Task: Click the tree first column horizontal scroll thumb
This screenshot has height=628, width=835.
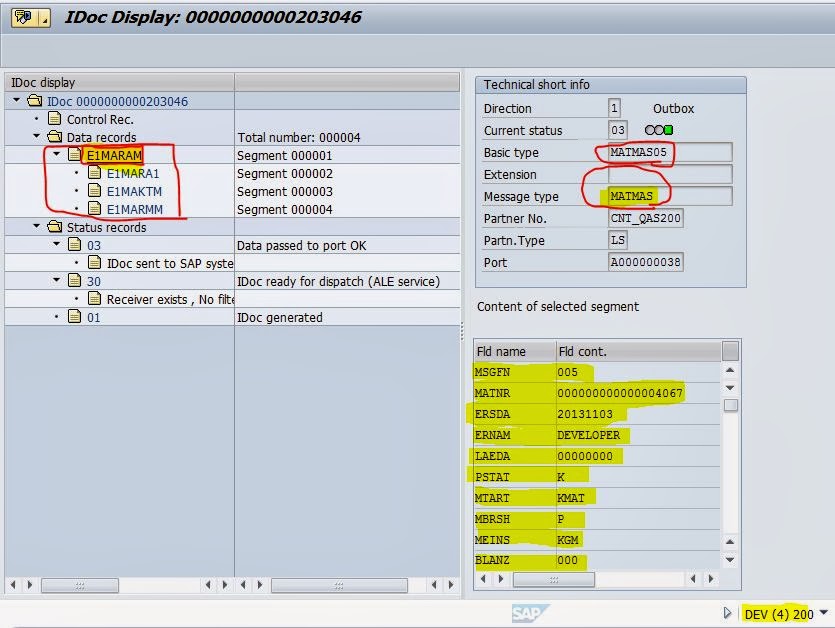Action: pos(80,585)
